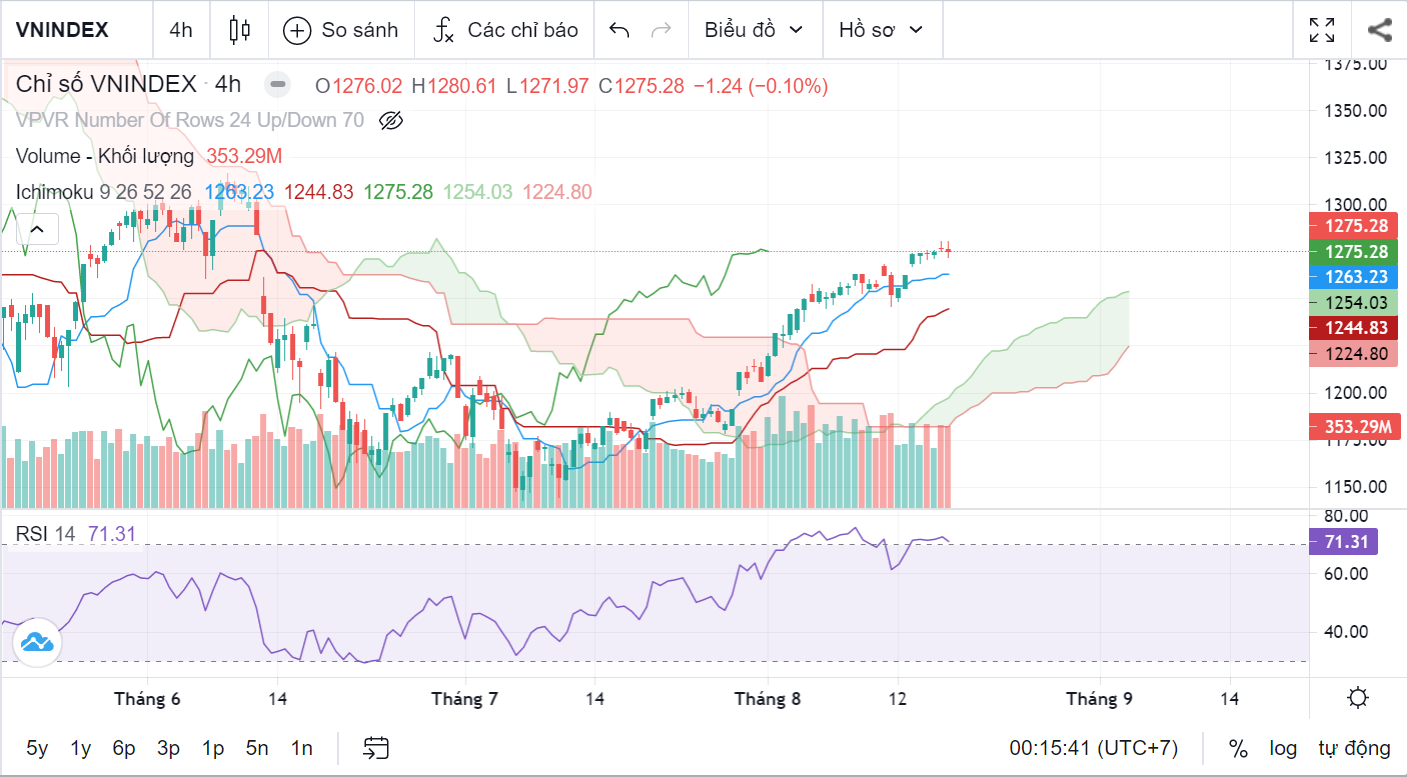This screenshot has width=1407, height=777.
Task: Select the VPVR Number Of Rows legend
Action: tap(189, 121)
